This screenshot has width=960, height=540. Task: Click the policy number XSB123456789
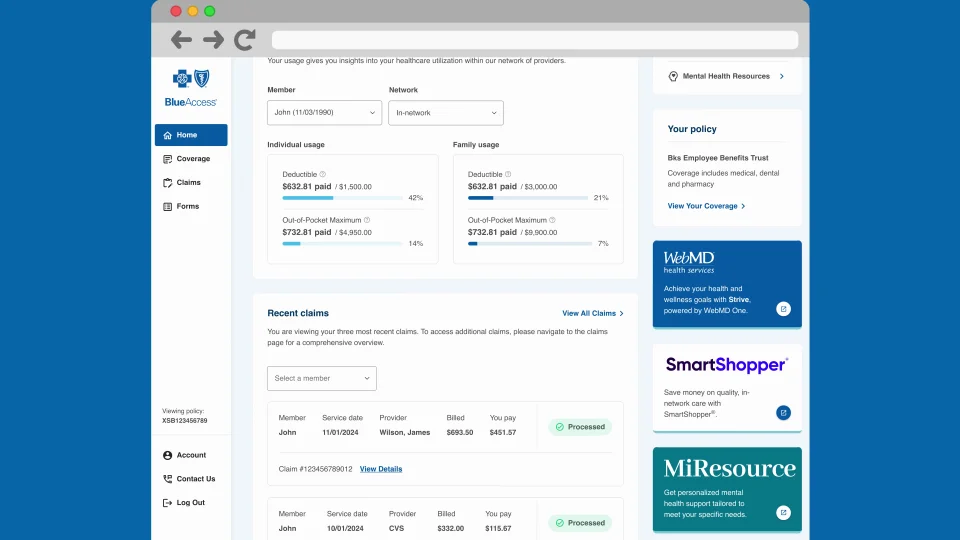coord(184,421)
